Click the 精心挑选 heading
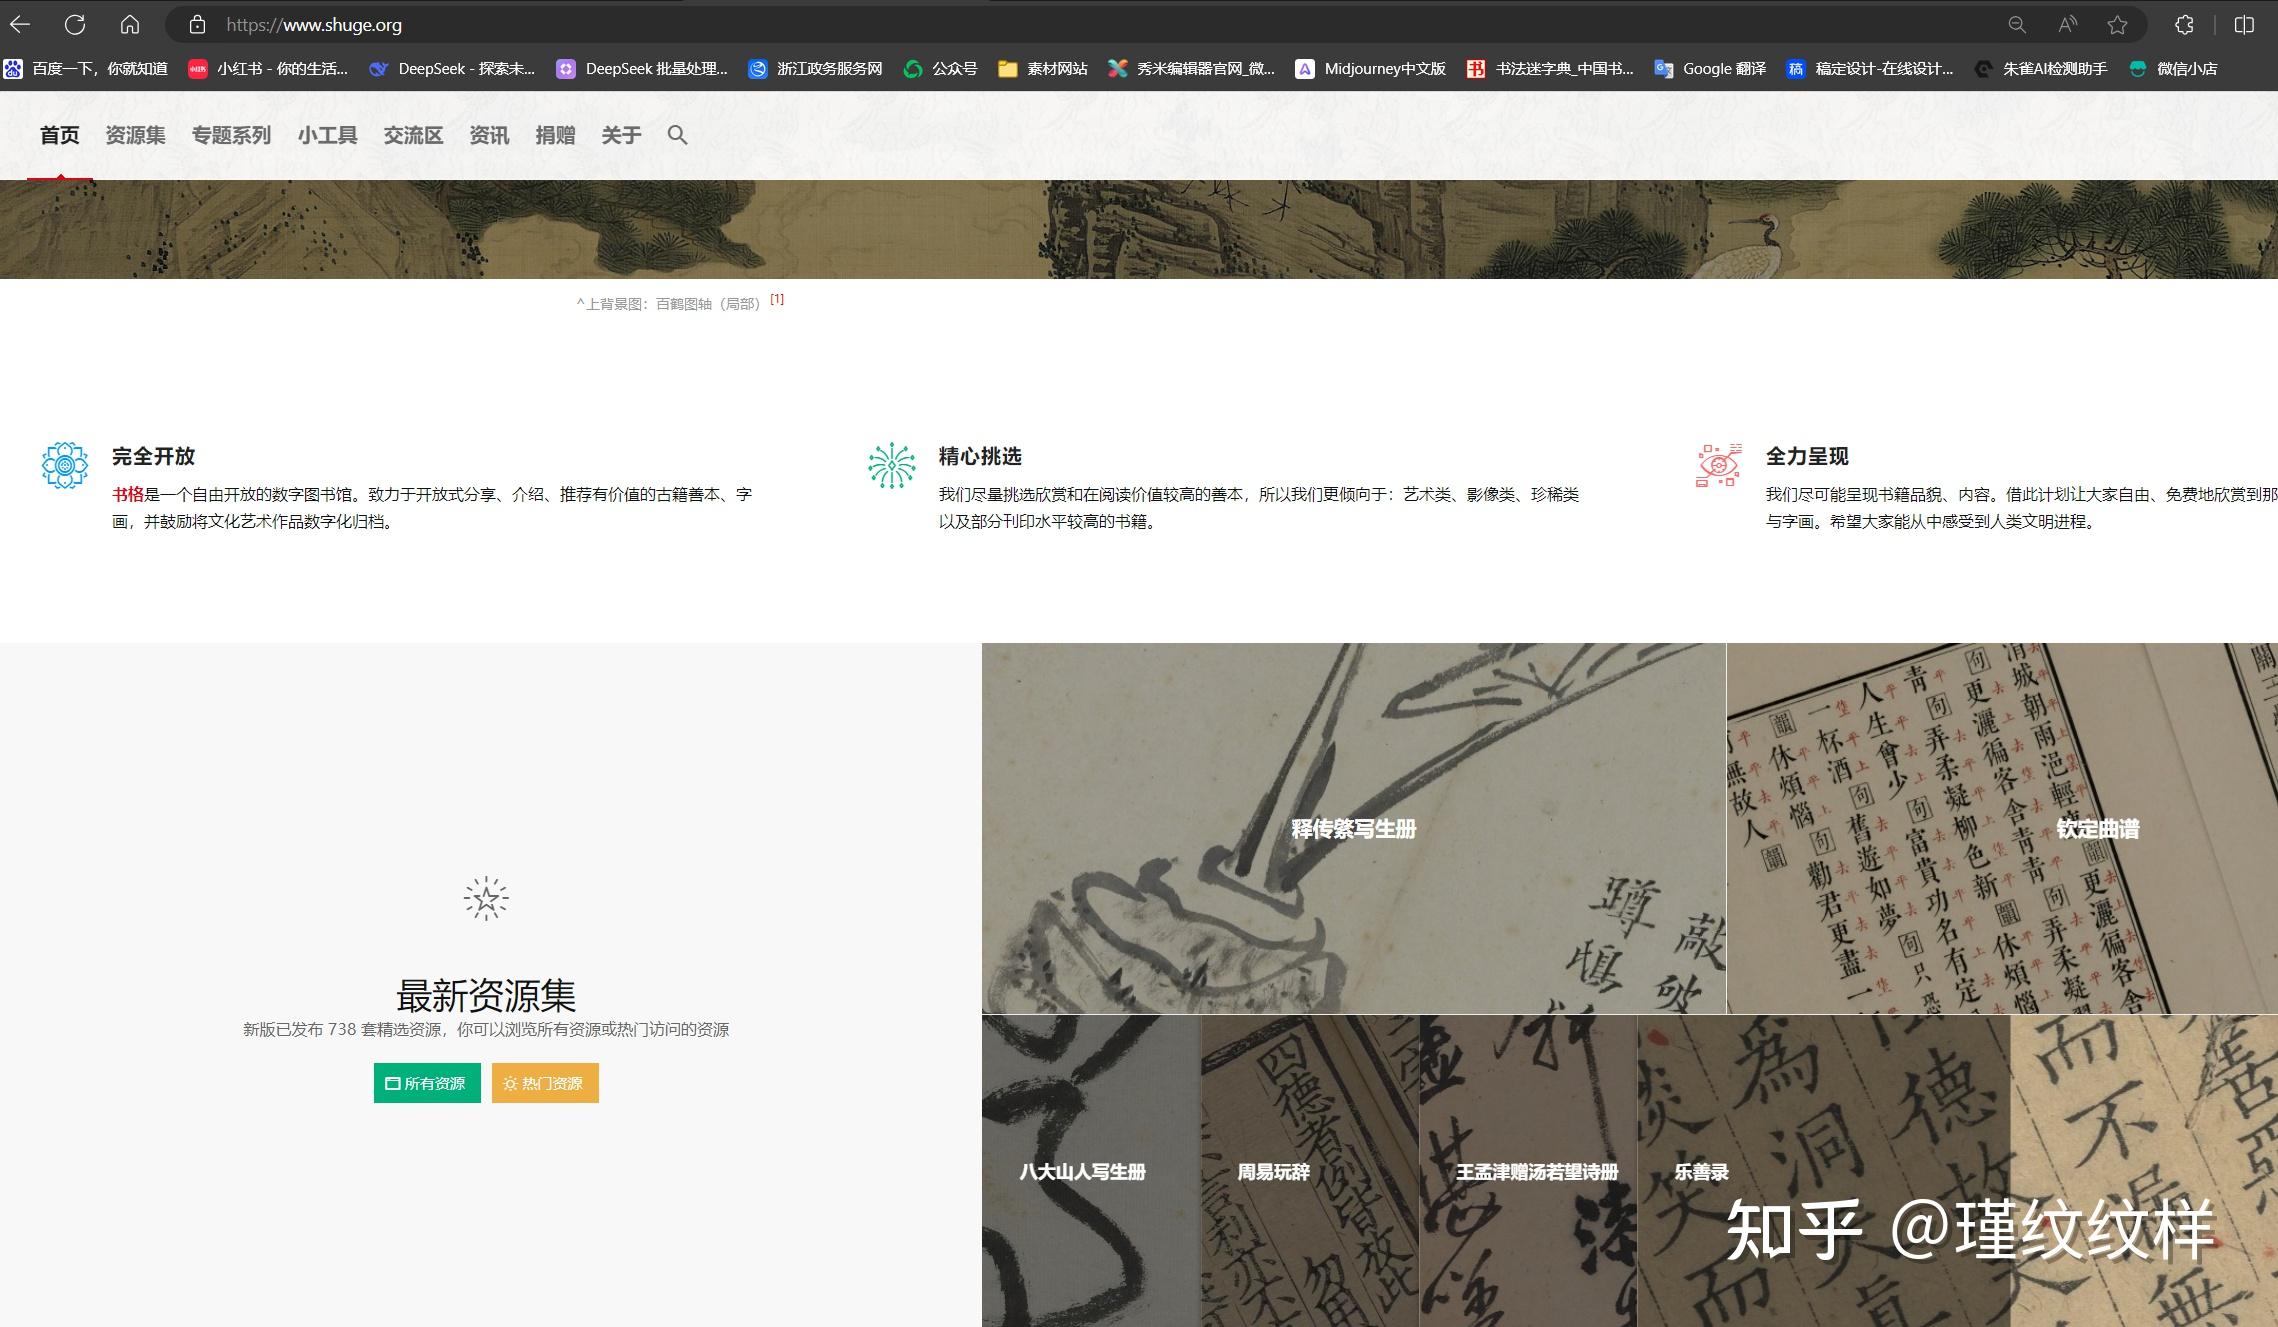The image size is (2278, 1327). pos(980,456)
